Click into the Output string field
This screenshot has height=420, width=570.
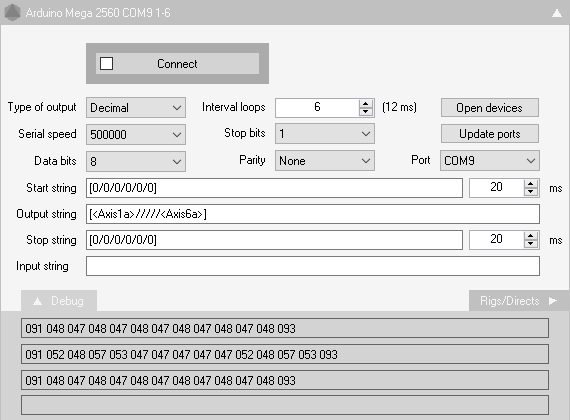(313, 214)
